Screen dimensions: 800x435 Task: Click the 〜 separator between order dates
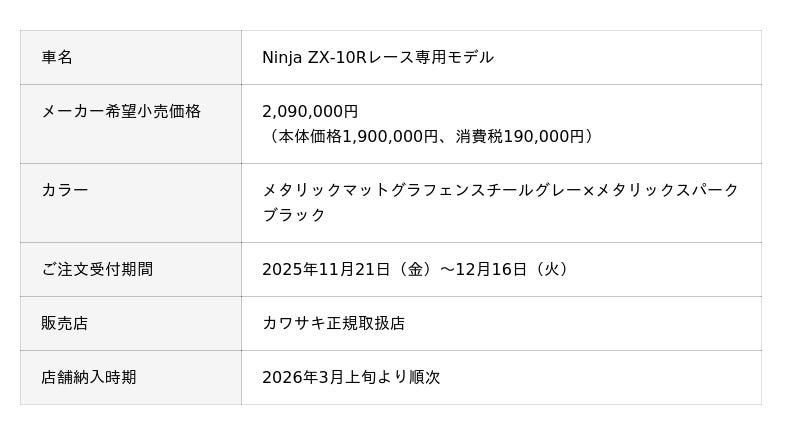(447, 270)
